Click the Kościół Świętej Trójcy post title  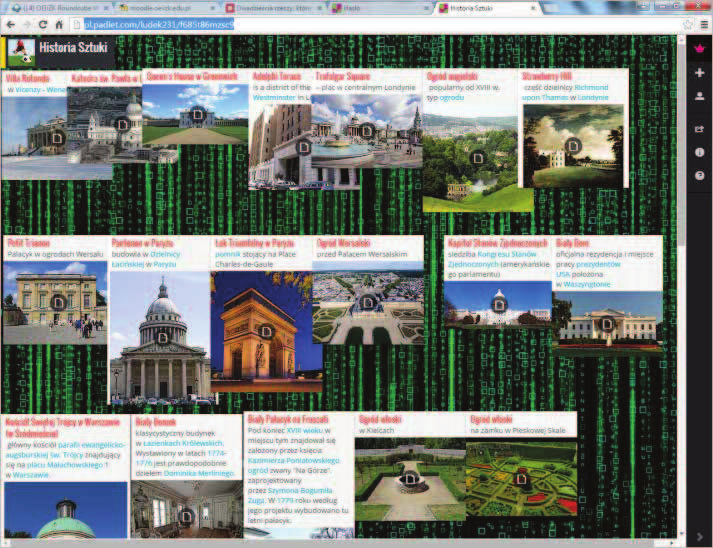pos(62,427)
